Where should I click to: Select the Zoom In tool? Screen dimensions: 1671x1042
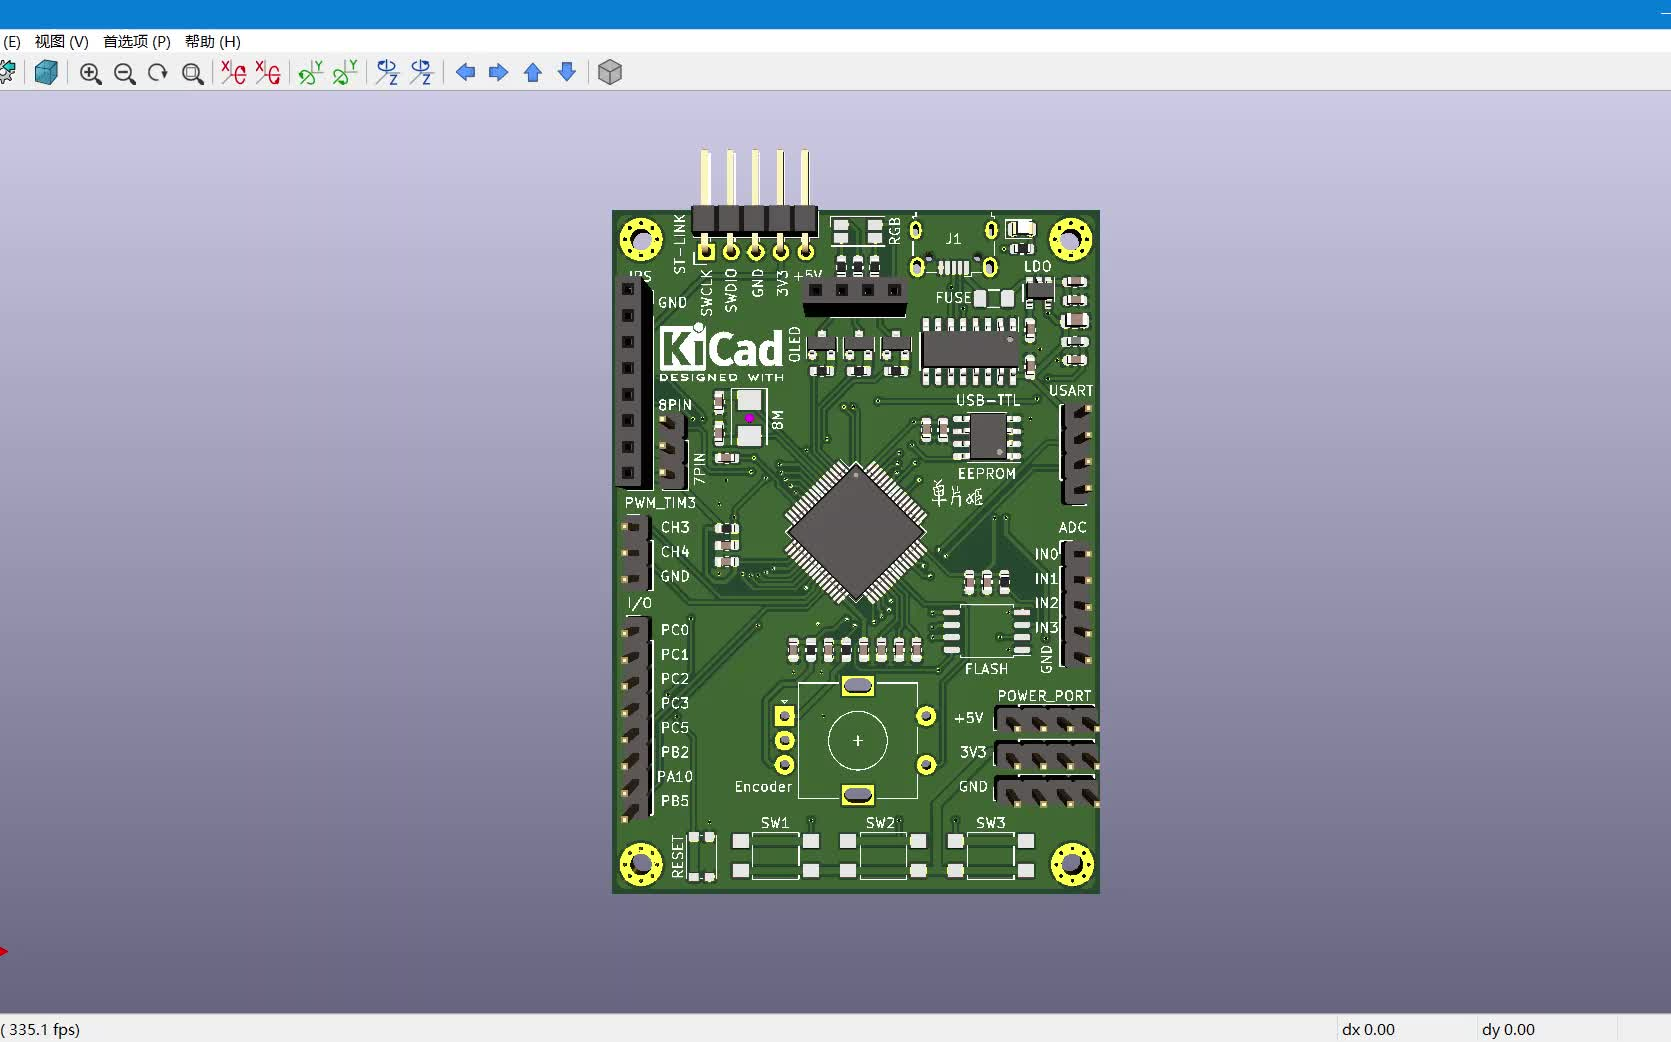click(x=91, y=73)
